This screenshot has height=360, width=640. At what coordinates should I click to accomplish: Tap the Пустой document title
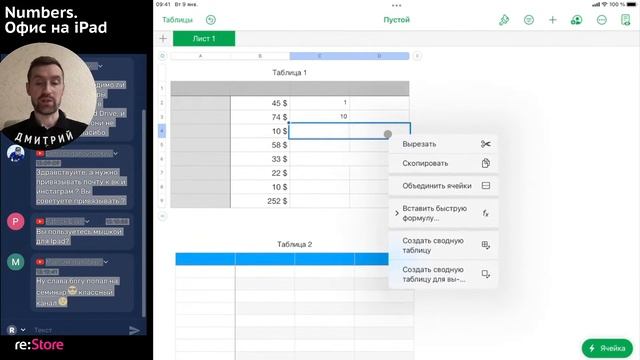396,20
